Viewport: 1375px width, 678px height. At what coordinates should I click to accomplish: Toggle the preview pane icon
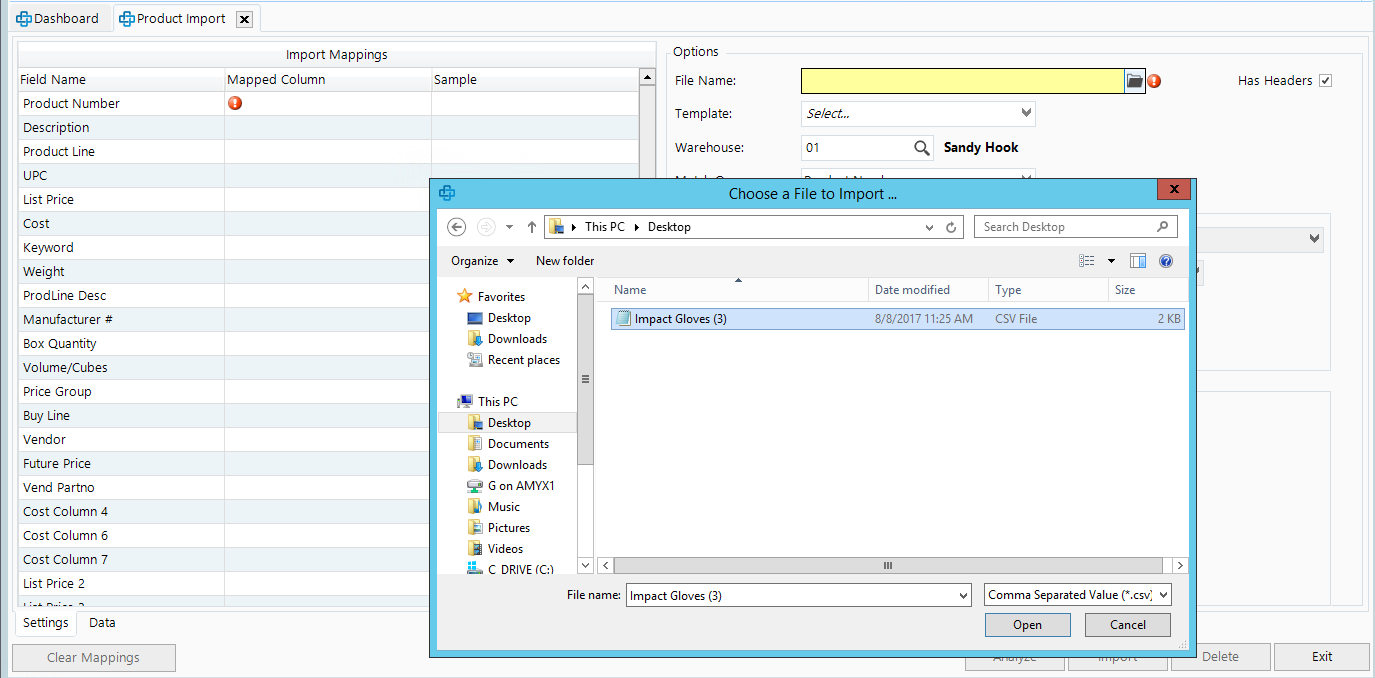point(1138,261)
